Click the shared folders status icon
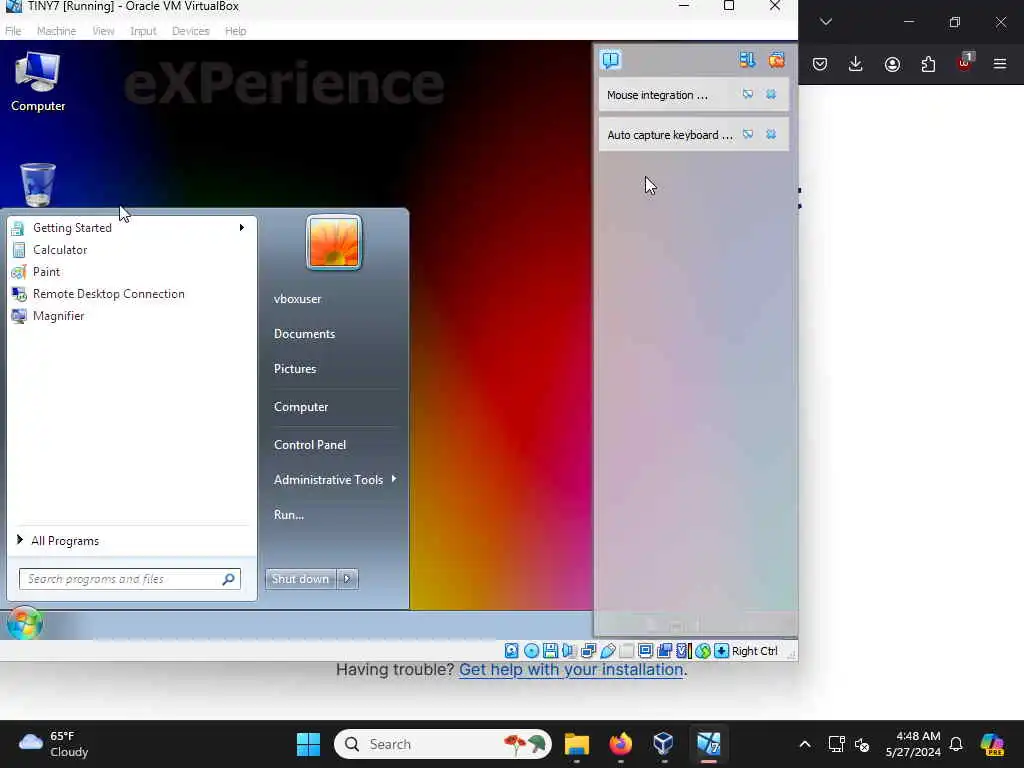Screen dimensions: 1024x768 665,650
